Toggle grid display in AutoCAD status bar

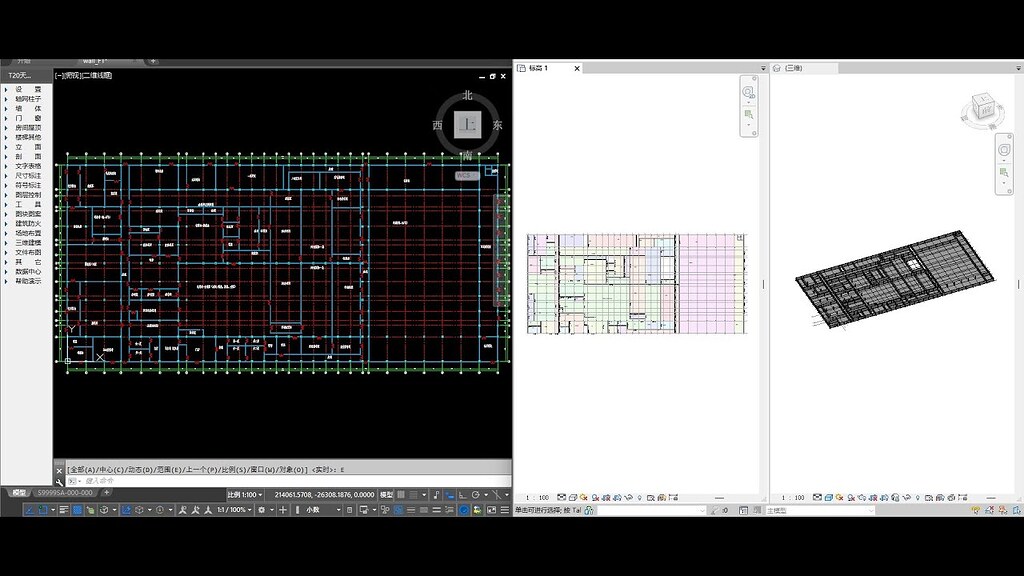(x=401, y=495)
